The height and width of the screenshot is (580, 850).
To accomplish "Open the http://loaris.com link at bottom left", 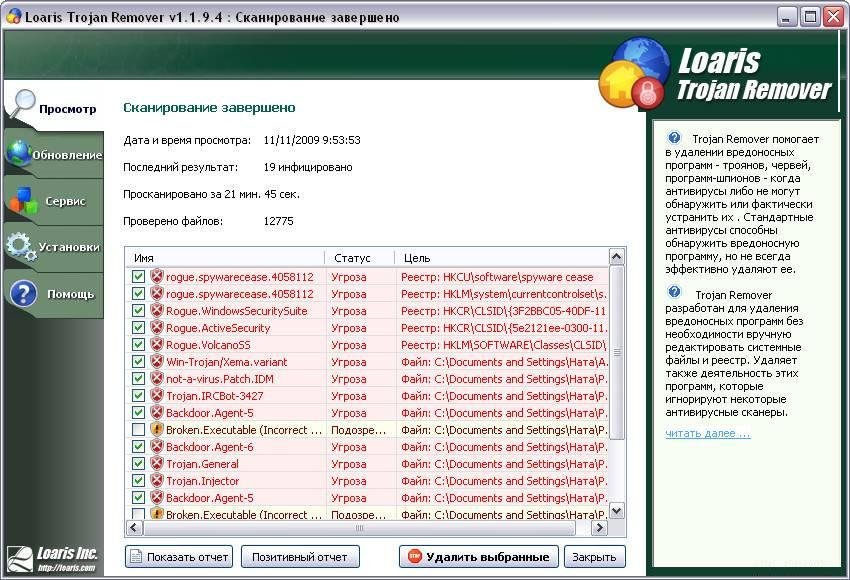I will pos(67,568).
